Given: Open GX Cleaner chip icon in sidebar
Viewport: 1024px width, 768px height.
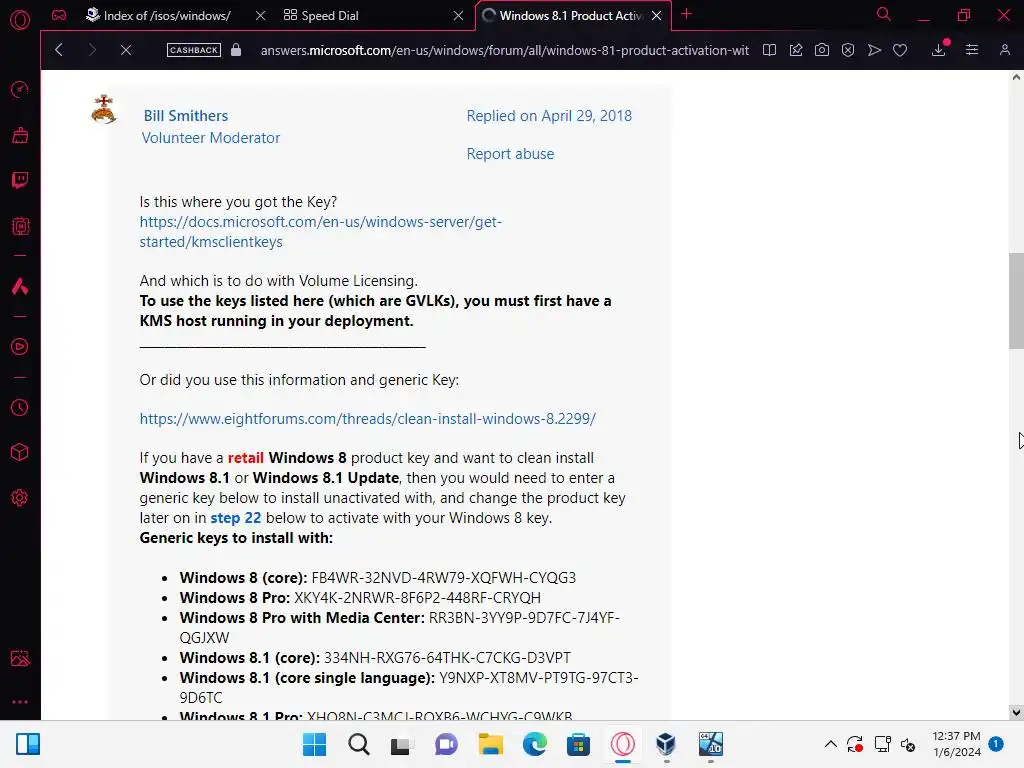Looking at the screenshot, I should point(20,226).
